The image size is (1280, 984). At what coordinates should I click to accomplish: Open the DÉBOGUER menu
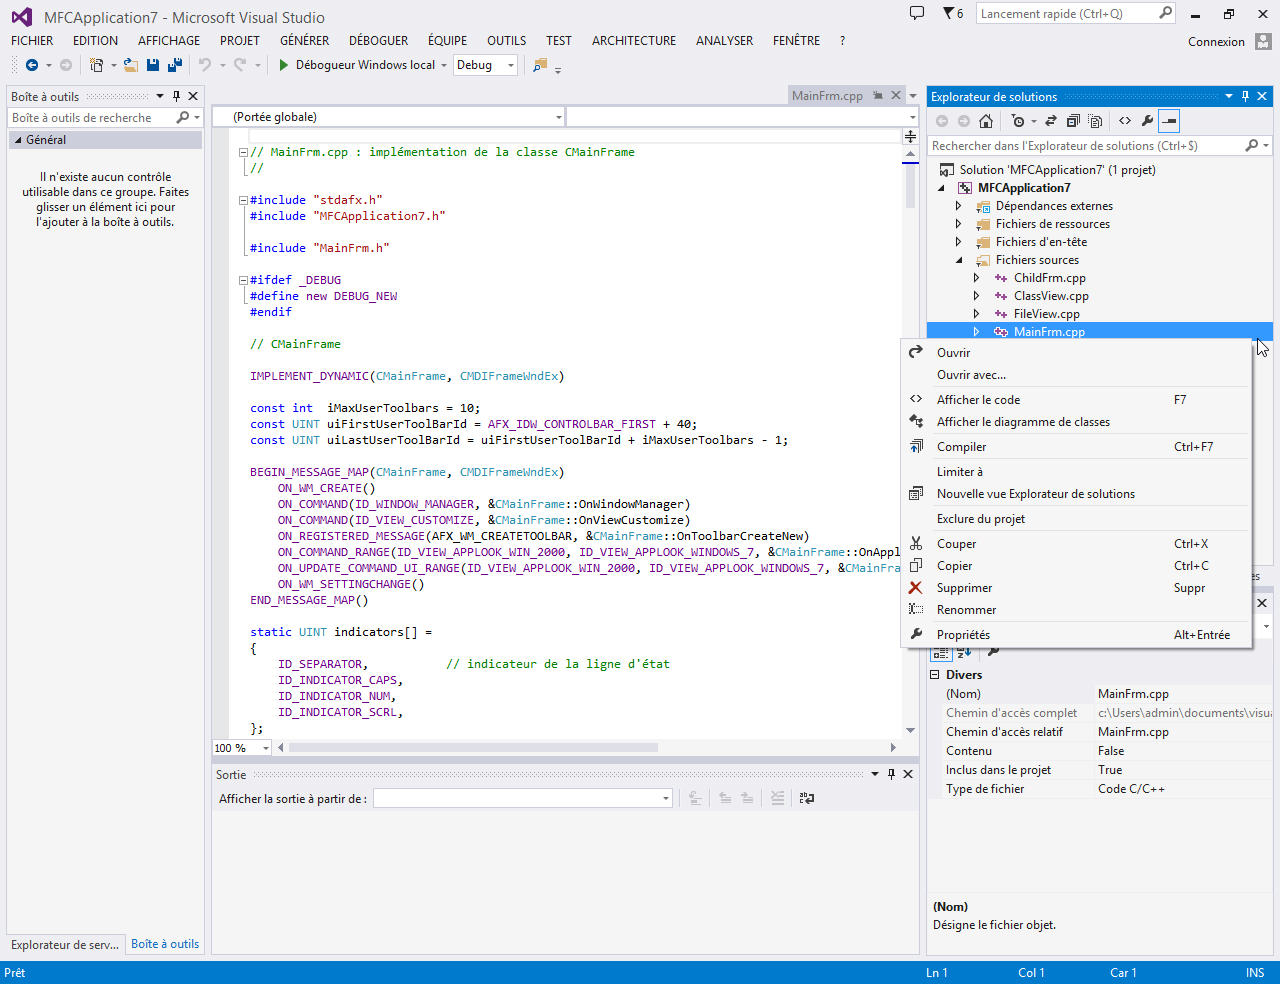[379, 41]
